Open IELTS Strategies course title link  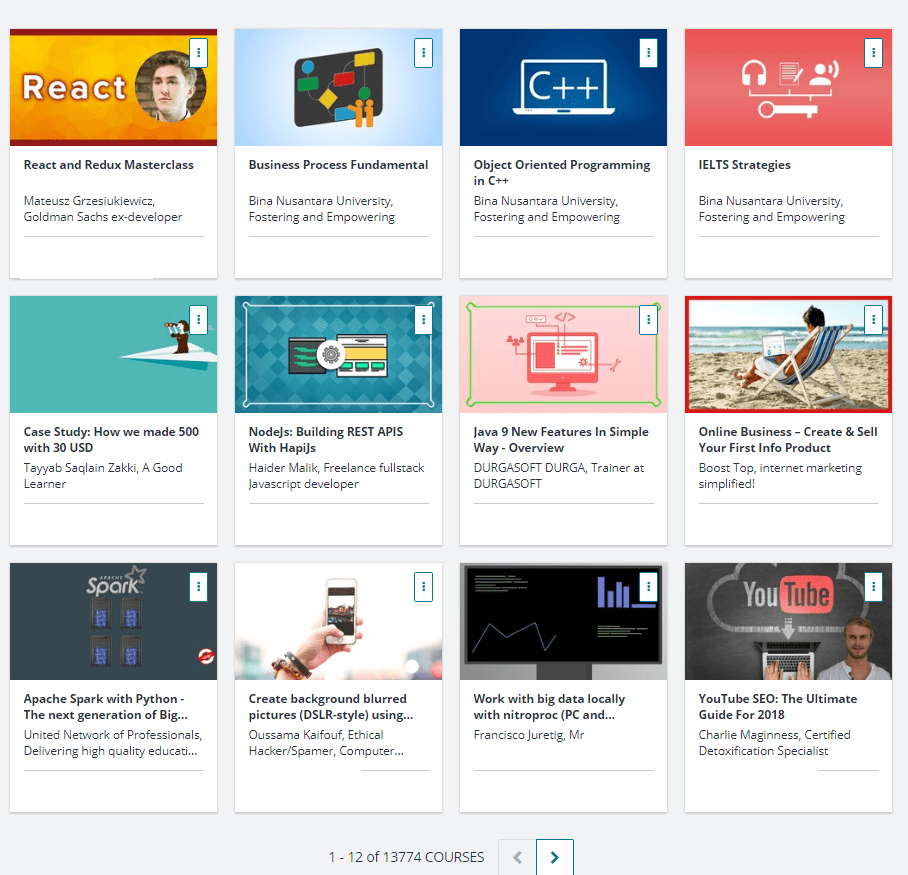(744, 165)
